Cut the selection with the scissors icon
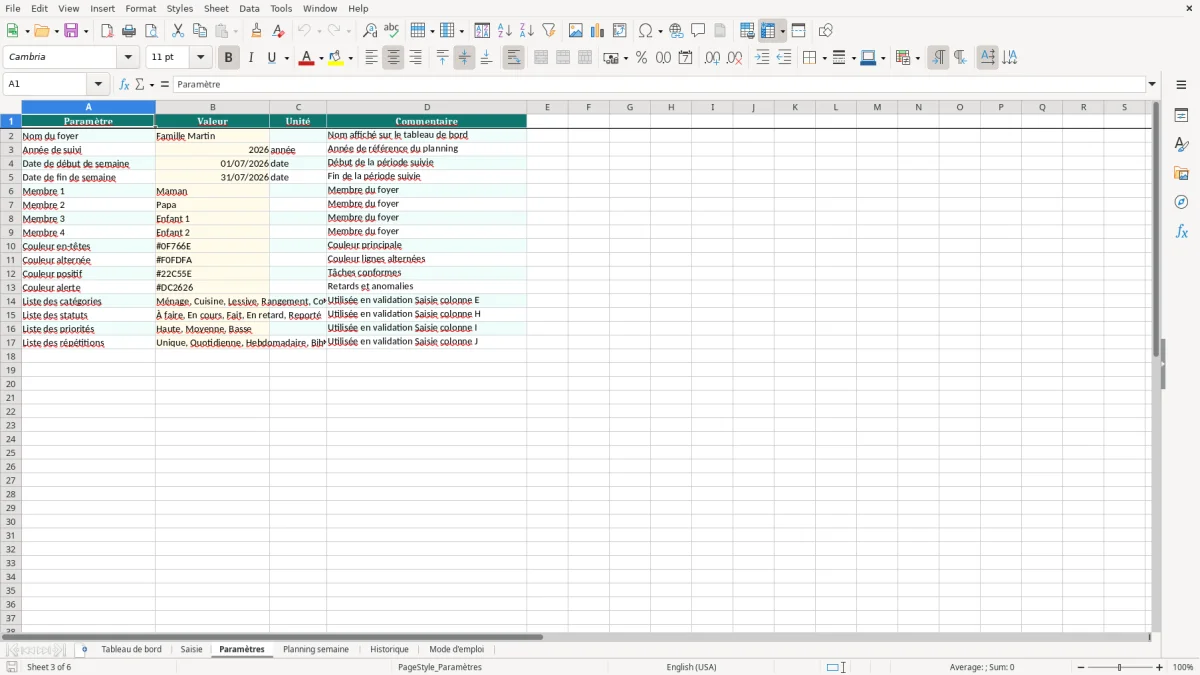 point(178,31)
